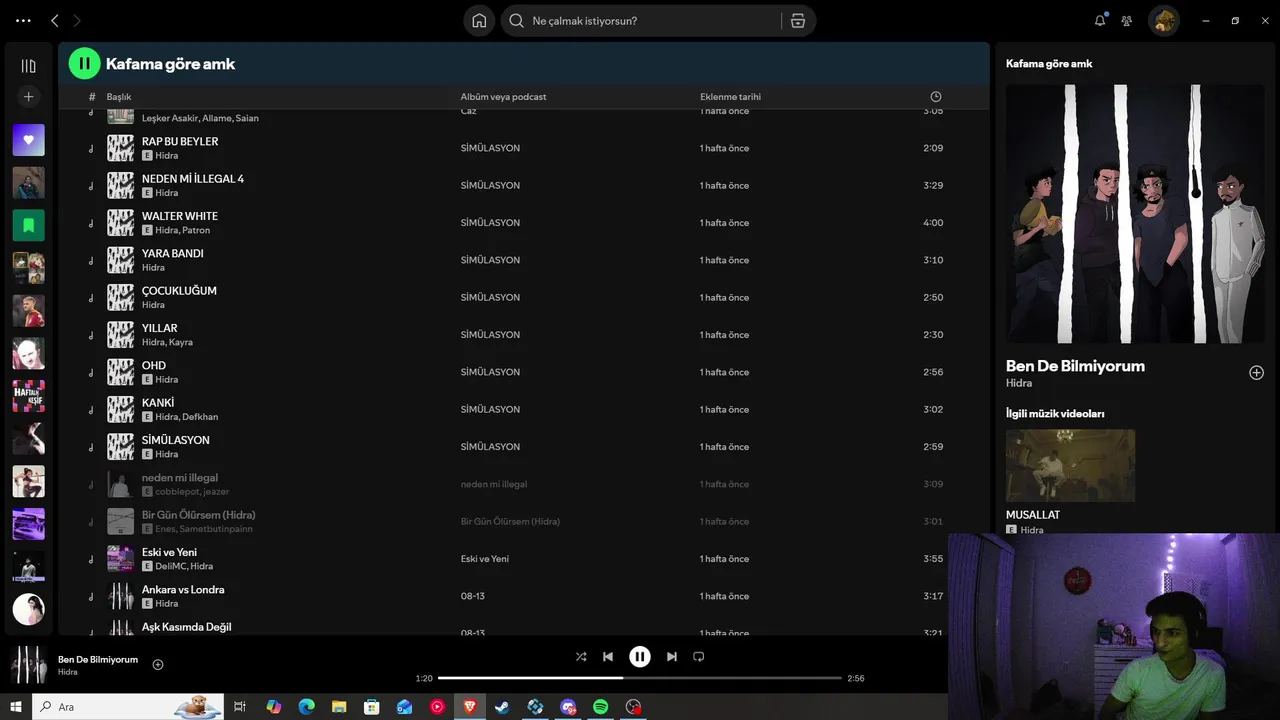
Task: Toggle the repeat button
Action: click(x=699, y=657)
